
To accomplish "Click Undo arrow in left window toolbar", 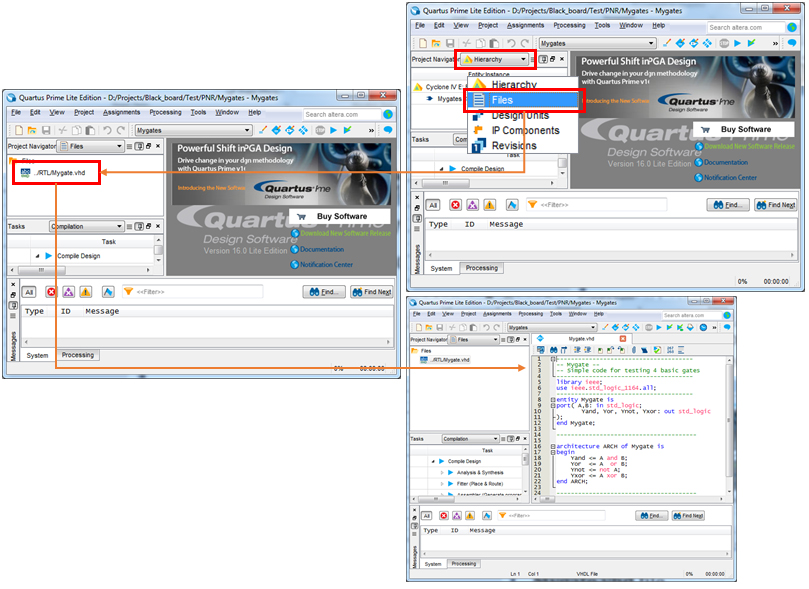I will pyautogui.click(x=107, y=130).
